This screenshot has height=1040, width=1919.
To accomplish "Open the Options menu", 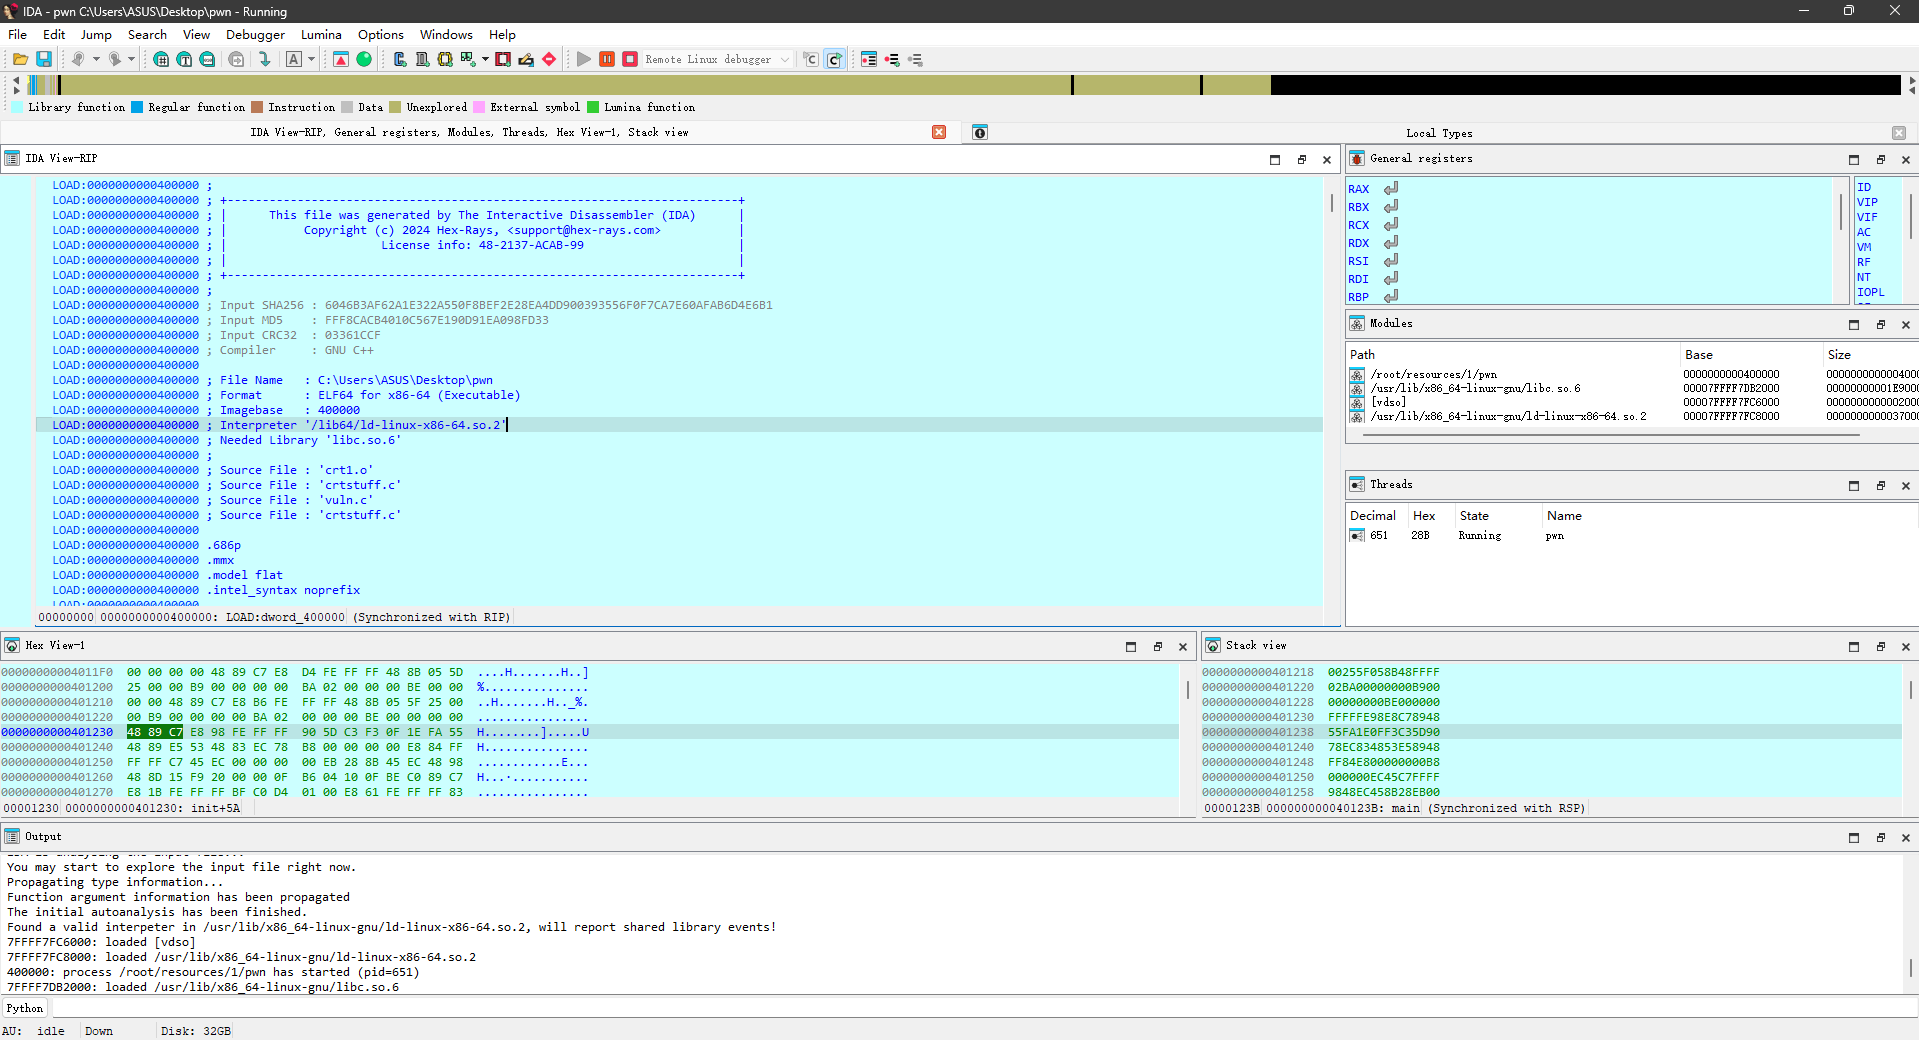I will [x=381, y=35].
